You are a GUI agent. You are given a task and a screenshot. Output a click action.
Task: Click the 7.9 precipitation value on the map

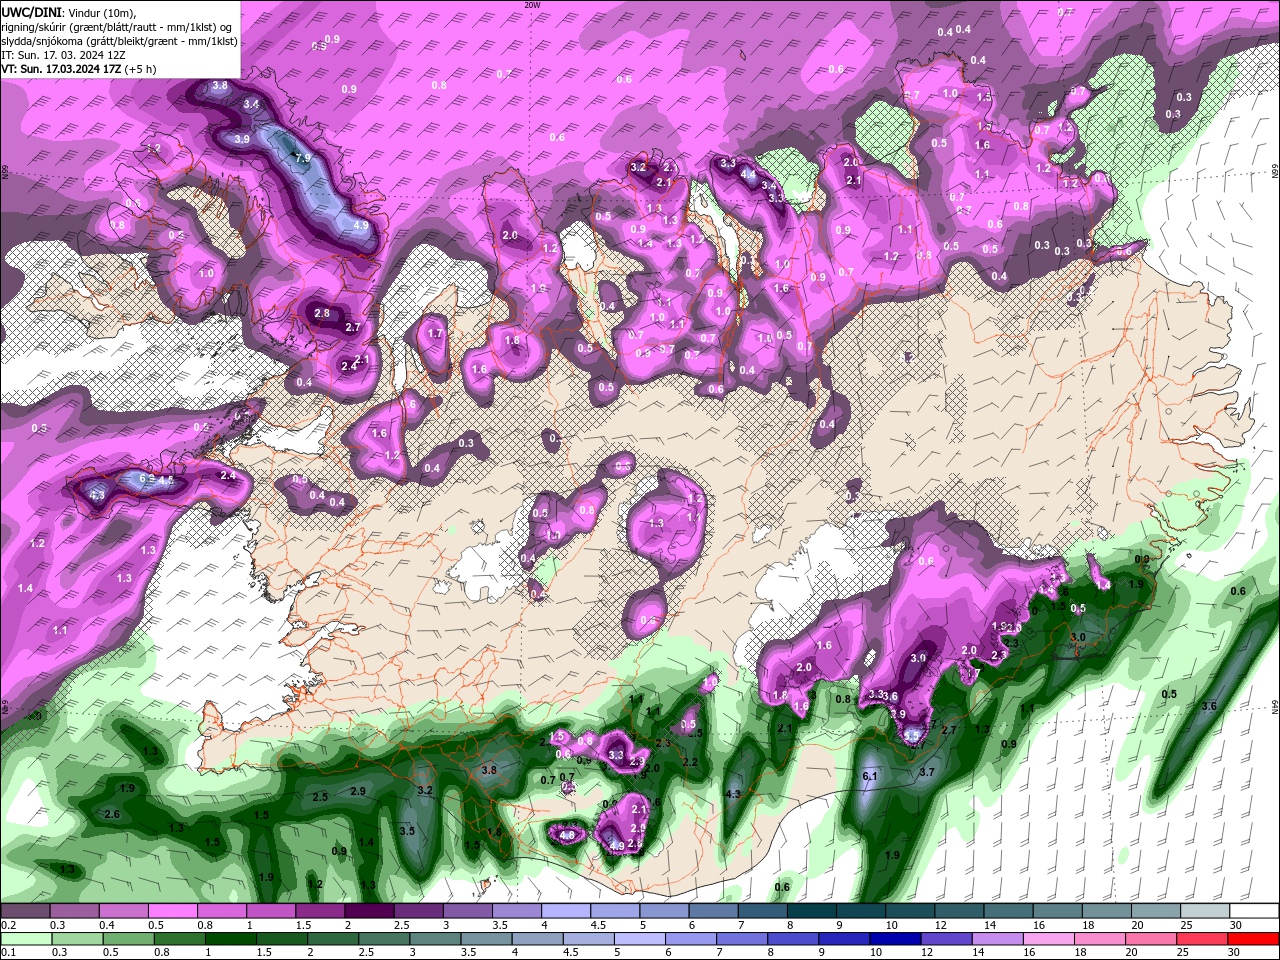[302, 158]
